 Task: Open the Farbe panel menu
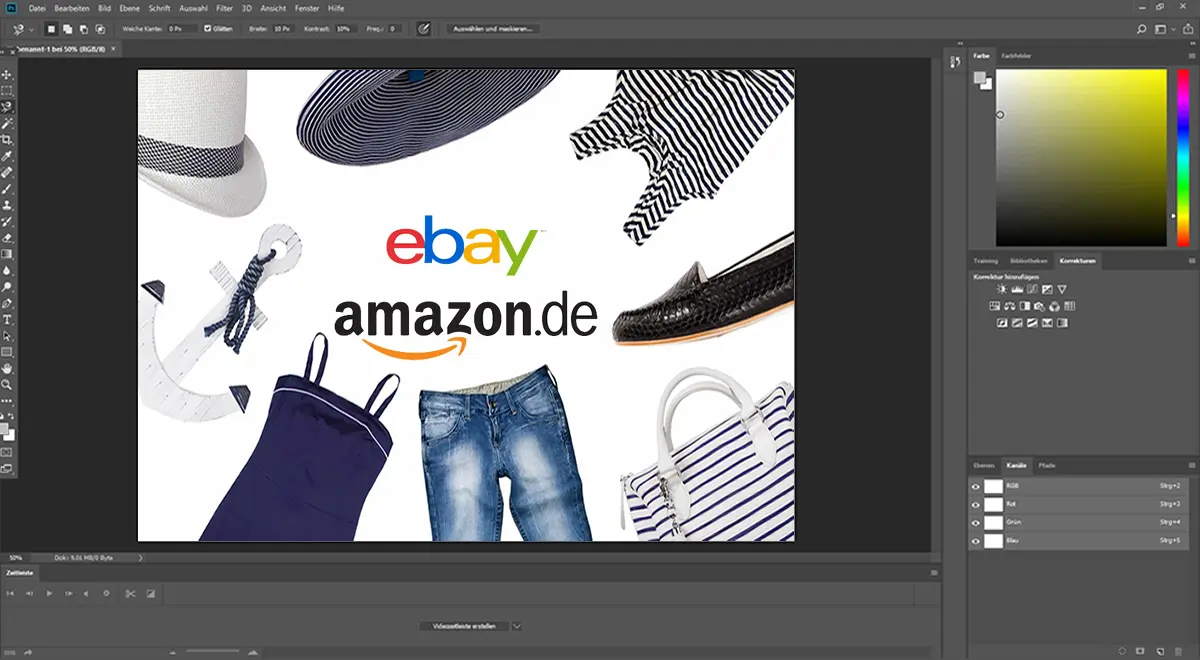point(1191,56)
